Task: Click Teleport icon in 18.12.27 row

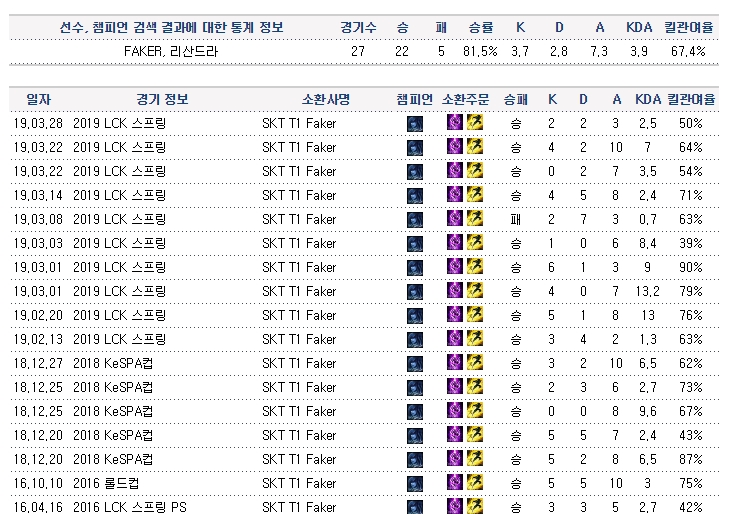Action: [455, 362]
